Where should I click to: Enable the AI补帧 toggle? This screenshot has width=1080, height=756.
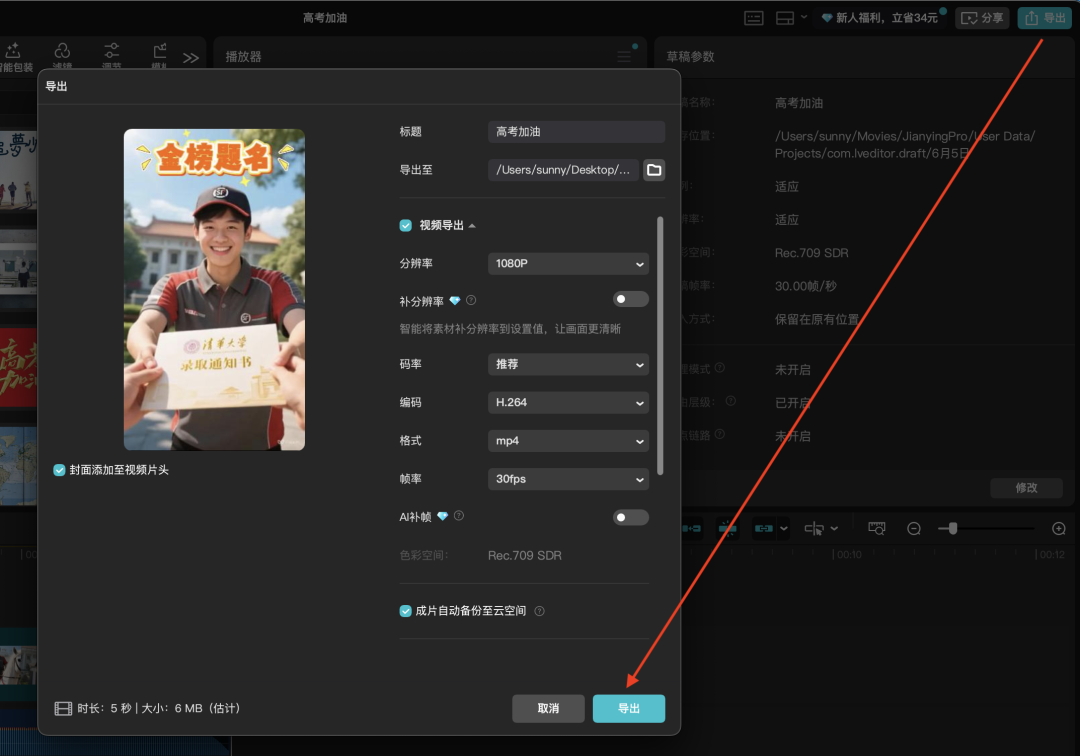pos(630,517)
